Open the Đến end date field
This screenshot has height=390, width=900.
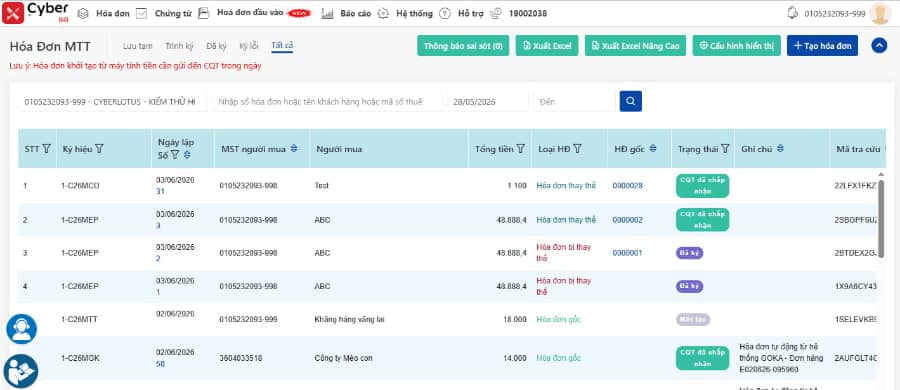pos(574,102)
